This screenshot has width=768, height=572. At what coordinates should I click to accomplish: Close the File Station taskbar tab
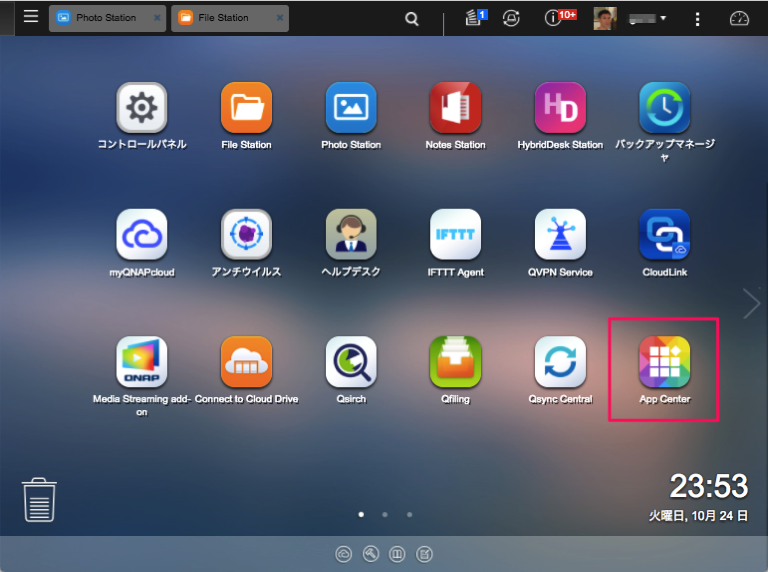[x=280, y=18]
